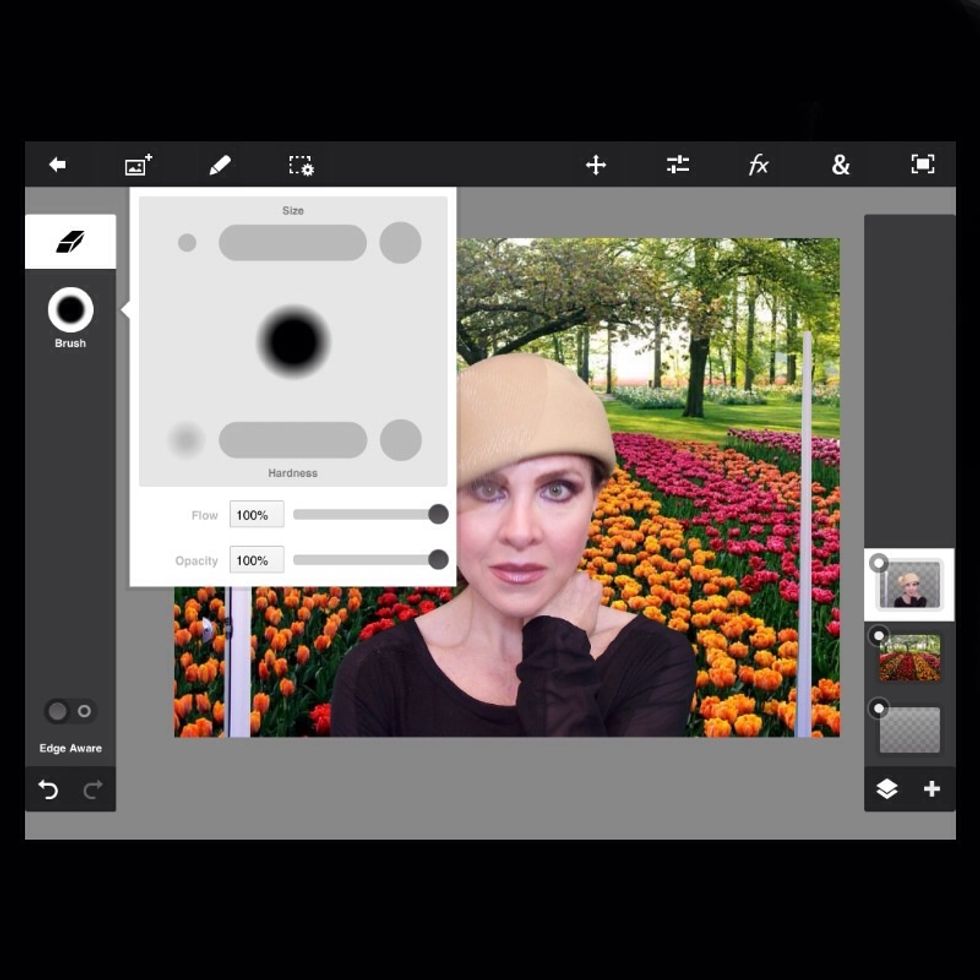Open the add image icon
This screenshot has width=980, height=980.
coord(138,165)
